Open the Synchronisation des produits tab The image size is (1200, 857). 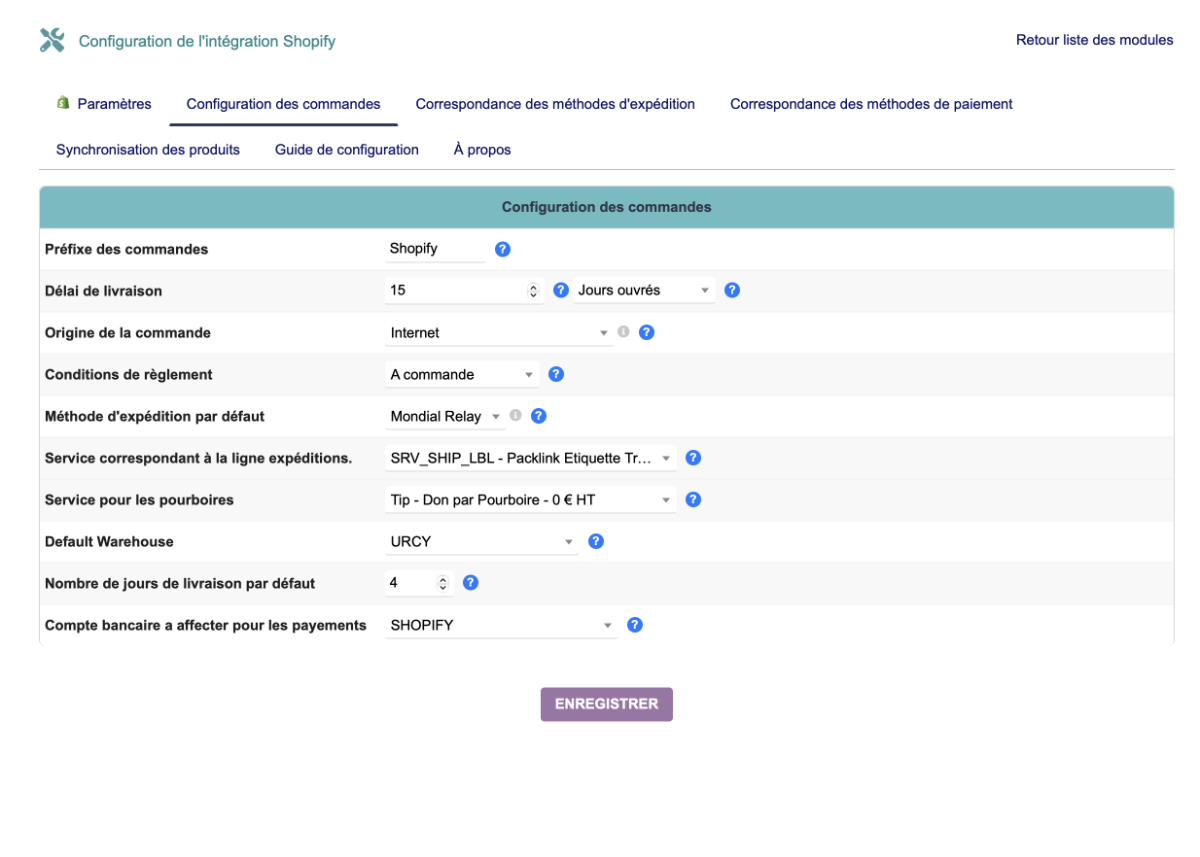tap(146, 149)
